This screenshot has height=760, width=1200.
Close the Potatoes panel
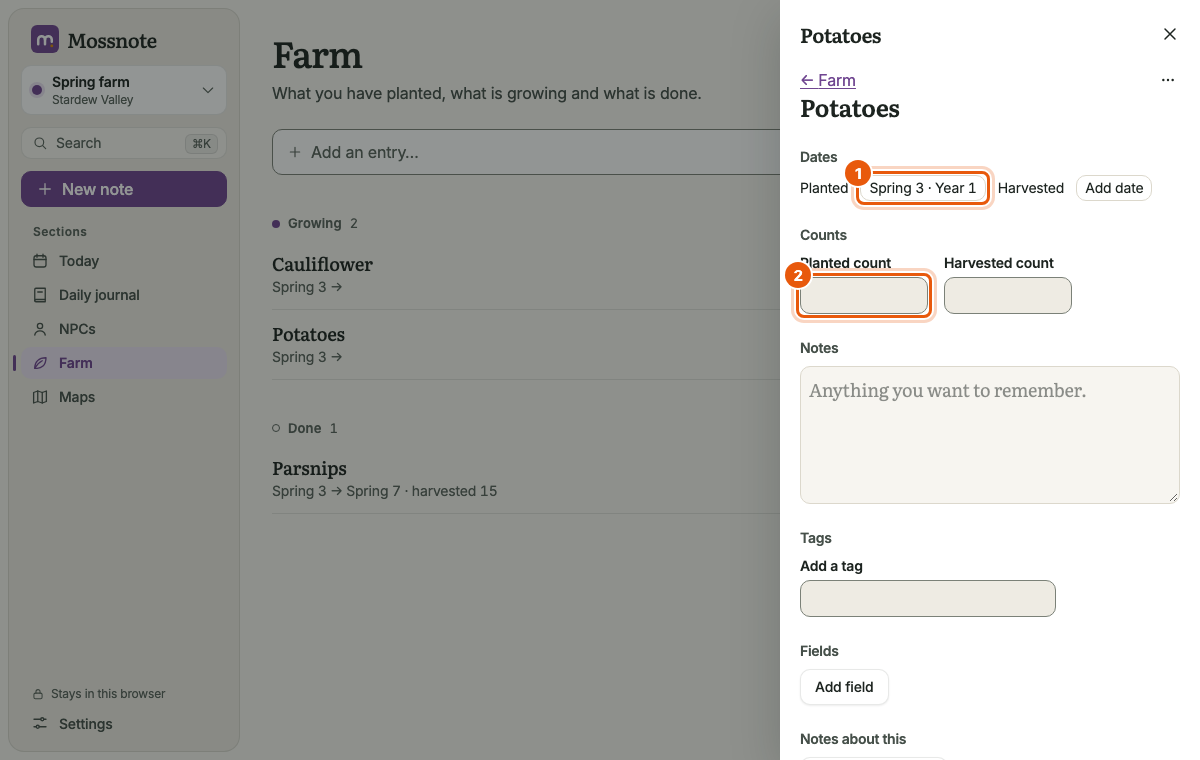click(x=1170, y=34)
